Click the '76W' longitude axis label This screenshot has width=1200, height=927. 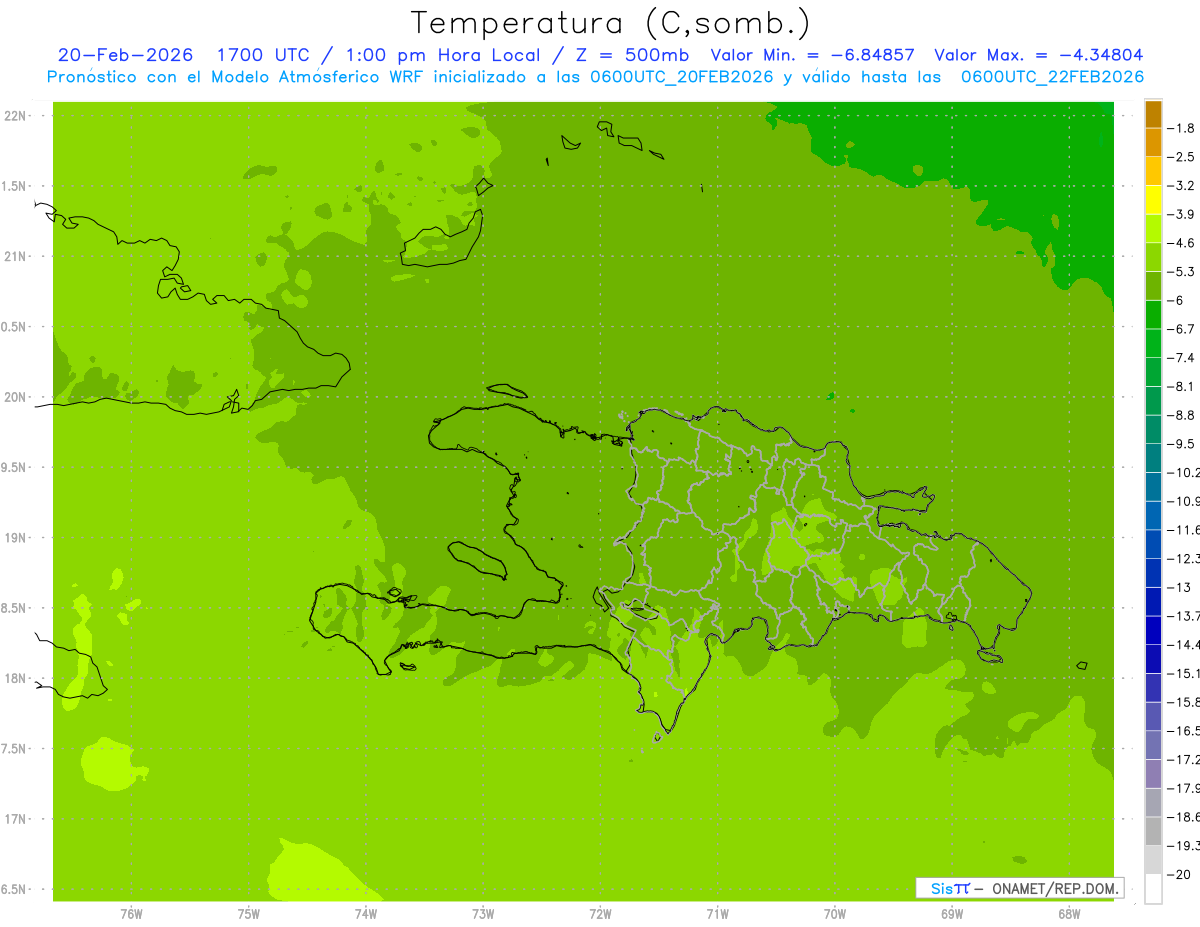tap(131, 912)
